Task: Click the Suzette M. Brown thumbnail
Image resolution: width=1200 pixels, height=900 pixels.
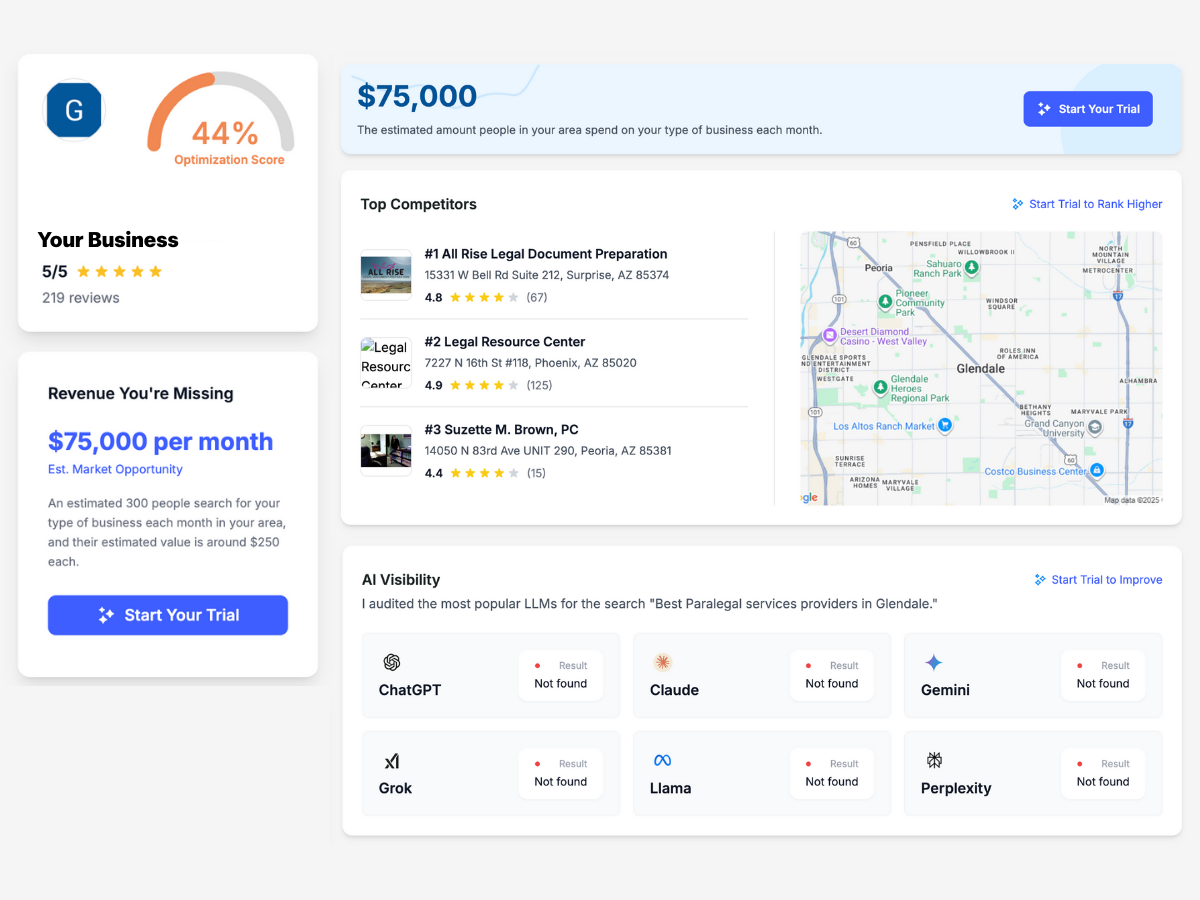Action: 386,450
